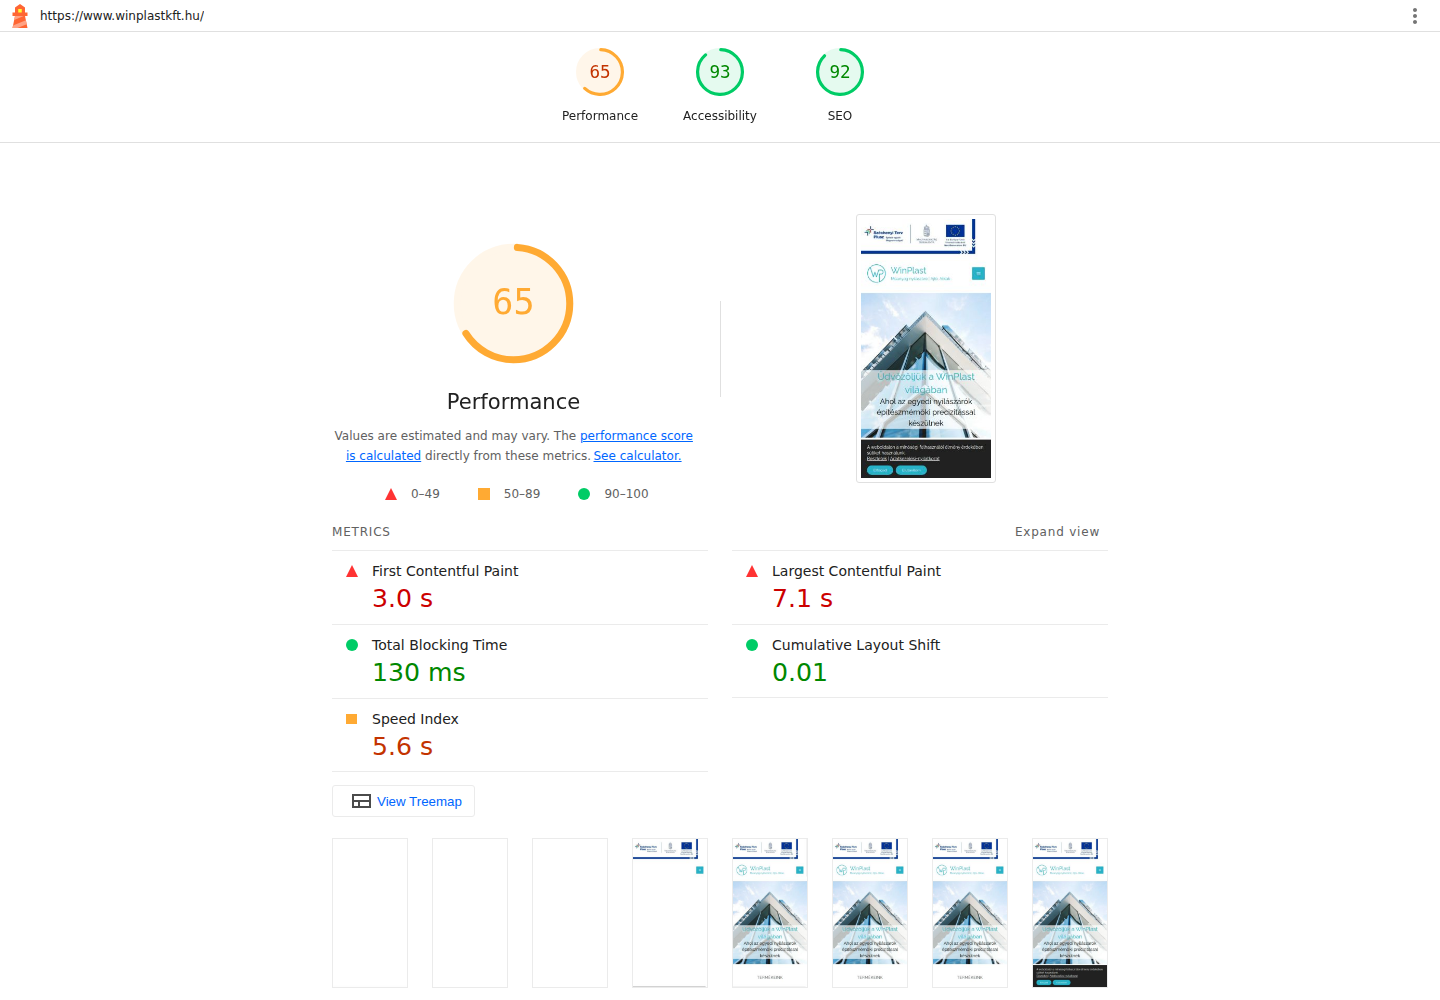1440x1000 pixels.
Task: Expand the Cumulative Layout Shift metric
Action: tap(920, 662)
